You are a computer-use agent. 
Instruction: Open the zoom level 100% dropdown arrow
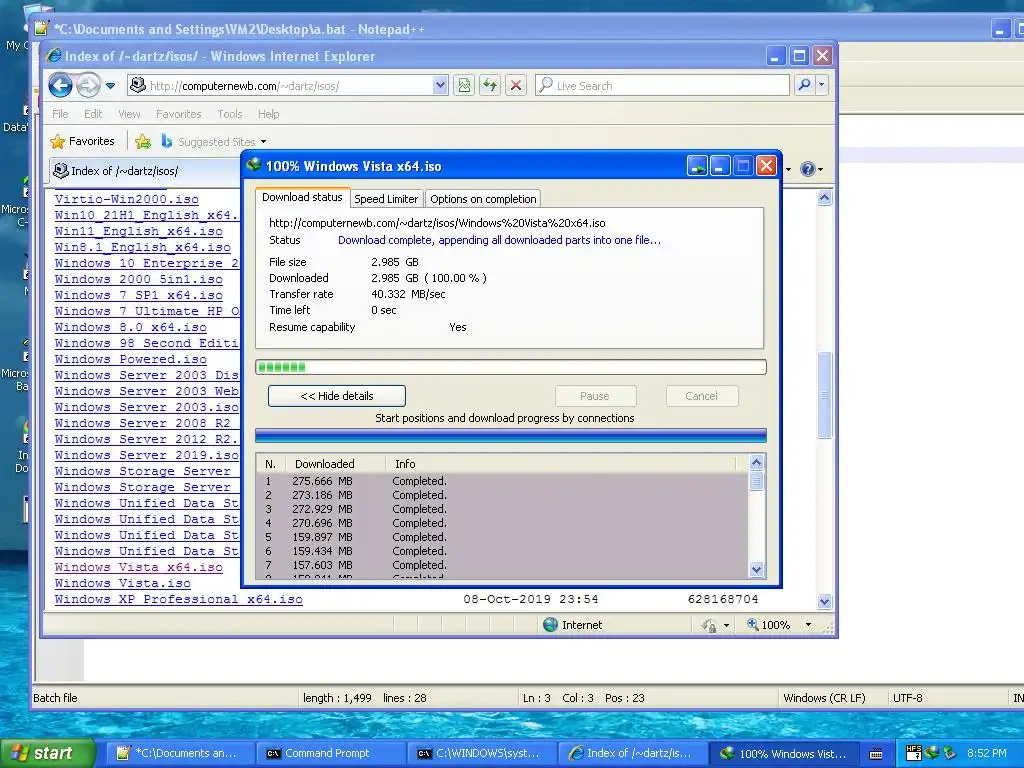(808, 625)
